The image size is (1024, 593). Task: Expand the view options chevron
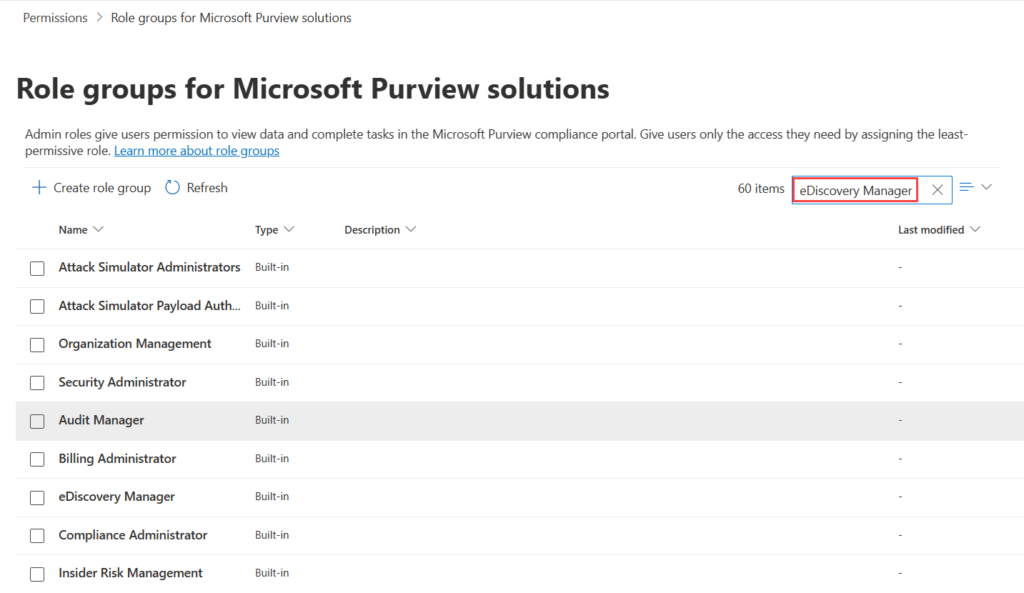point(986,187)
